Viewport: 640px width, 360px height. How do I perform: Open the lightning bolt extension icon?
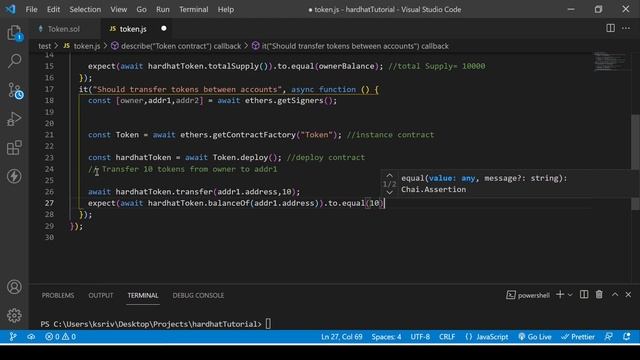click(x=14, y=176)
